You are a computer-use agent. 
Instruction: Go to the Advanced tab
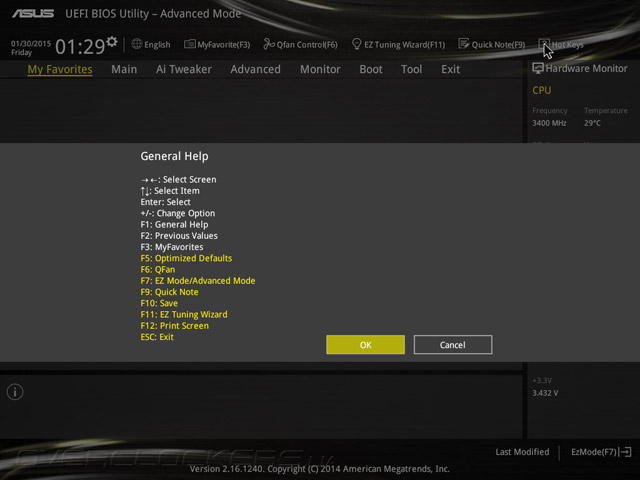pos(256,69)
